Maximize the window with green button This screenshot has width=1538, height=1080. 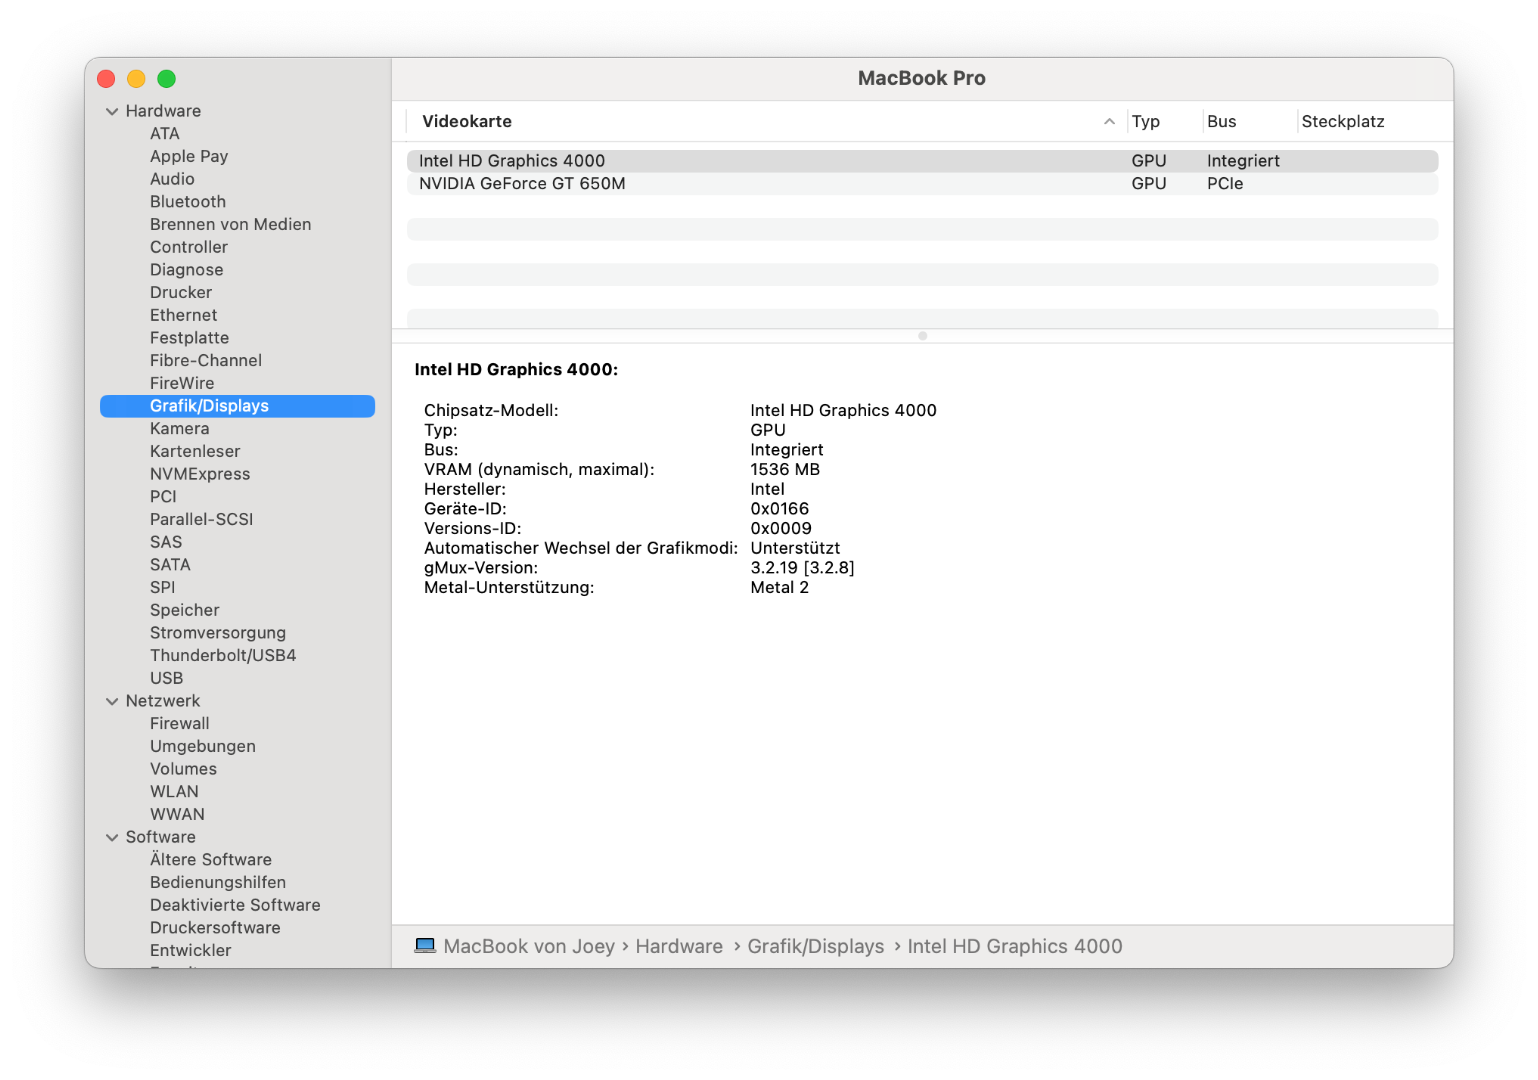tap(166, 79)
